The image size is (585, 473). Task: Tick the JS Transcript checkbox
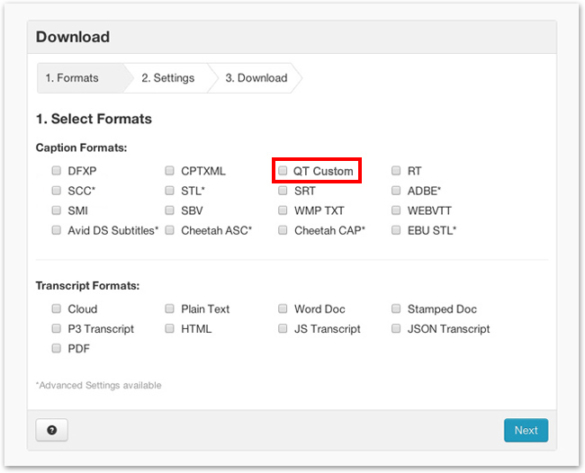click(x=283, y=328)
